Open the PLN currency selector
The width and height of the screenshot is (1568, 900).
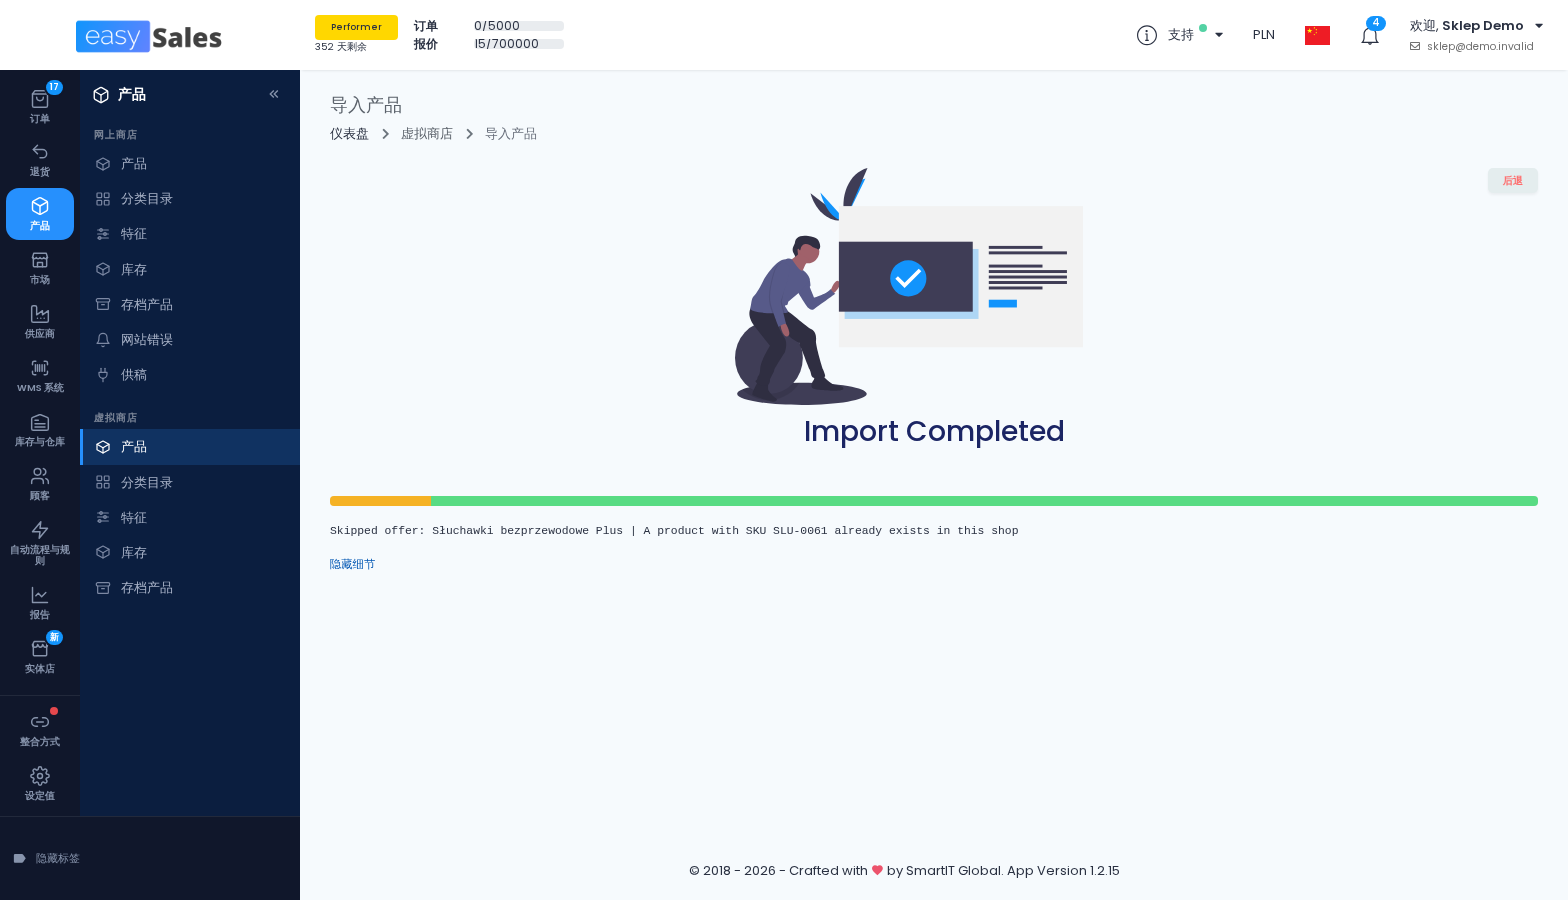tap(1264, 35)
